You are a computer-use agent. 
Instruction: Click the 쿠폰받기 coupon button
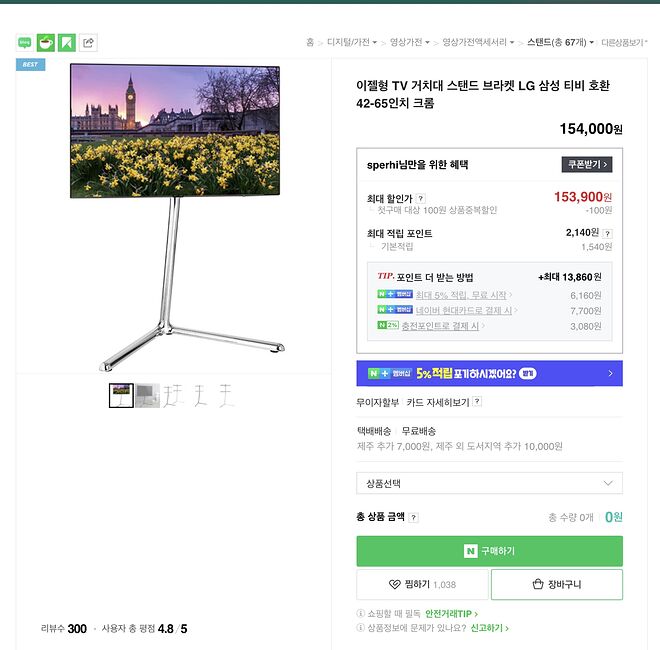(586, 164)
